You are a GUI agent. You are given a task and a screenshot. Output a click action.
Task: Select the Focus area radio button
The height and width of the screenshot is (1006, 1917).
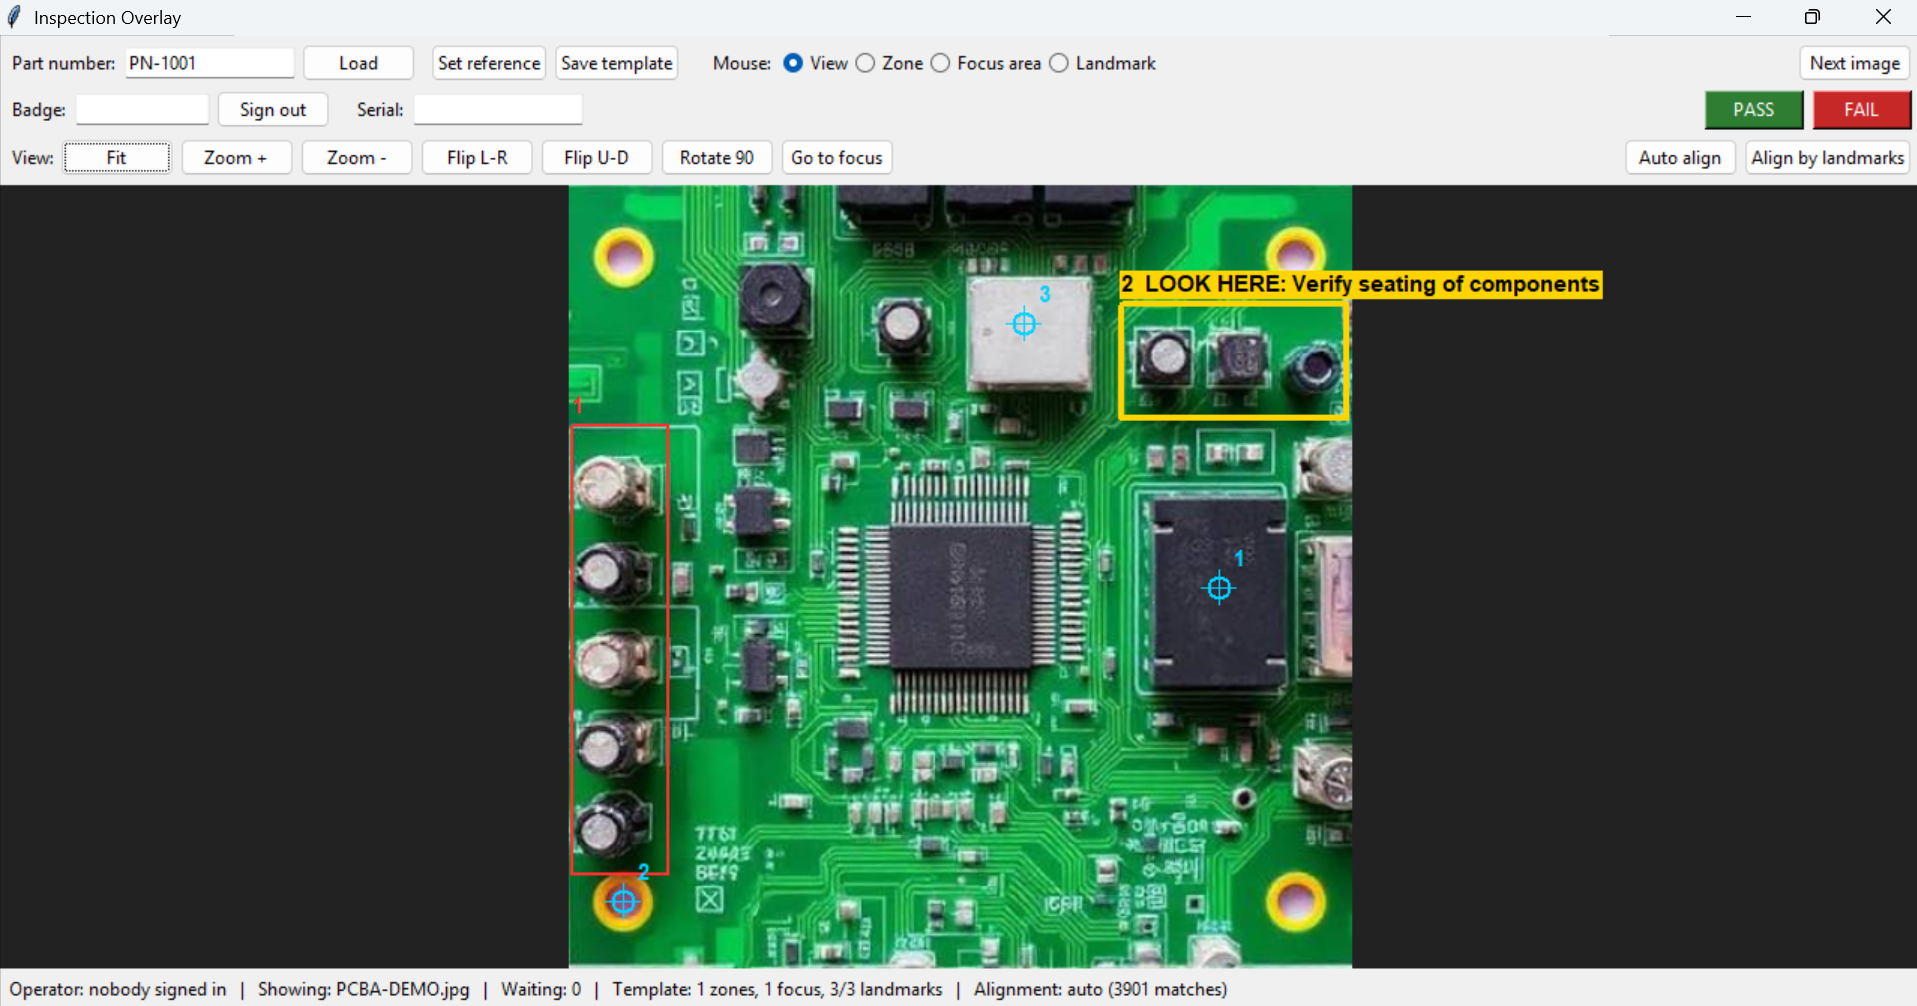click(940, 63)
